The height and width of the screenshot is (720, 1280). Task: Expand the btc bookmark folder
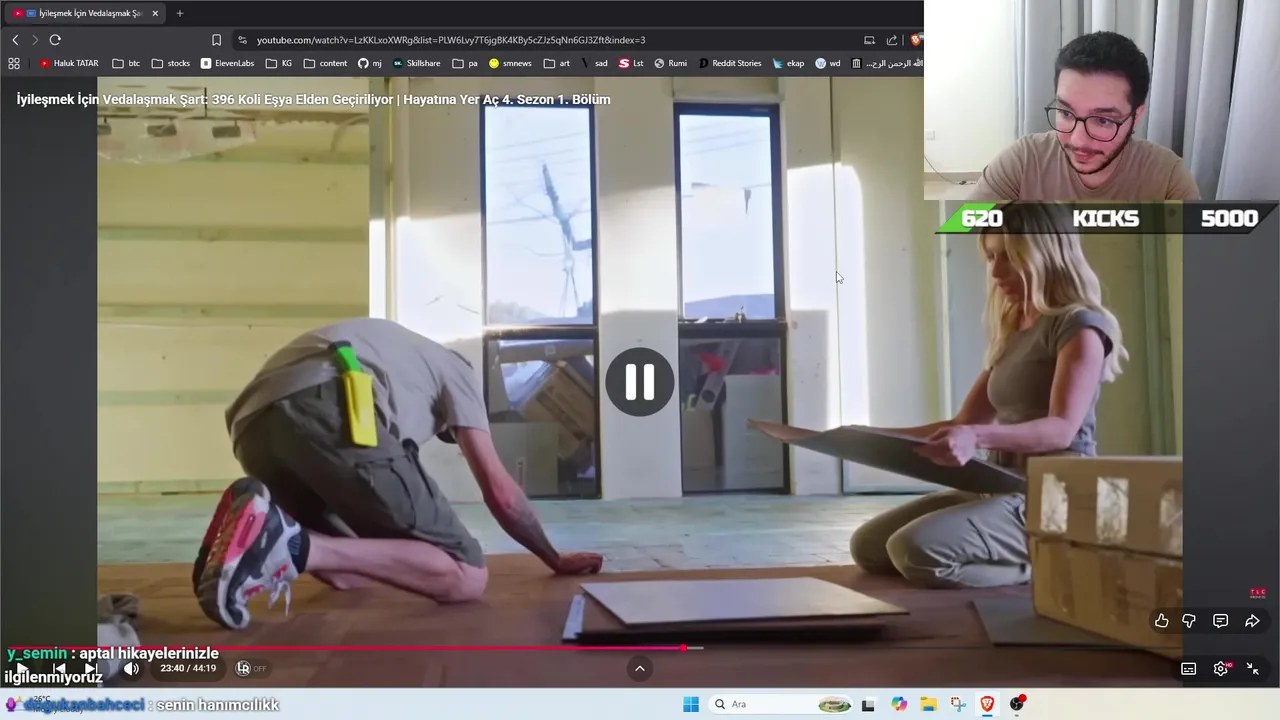(x=126, y=63)
